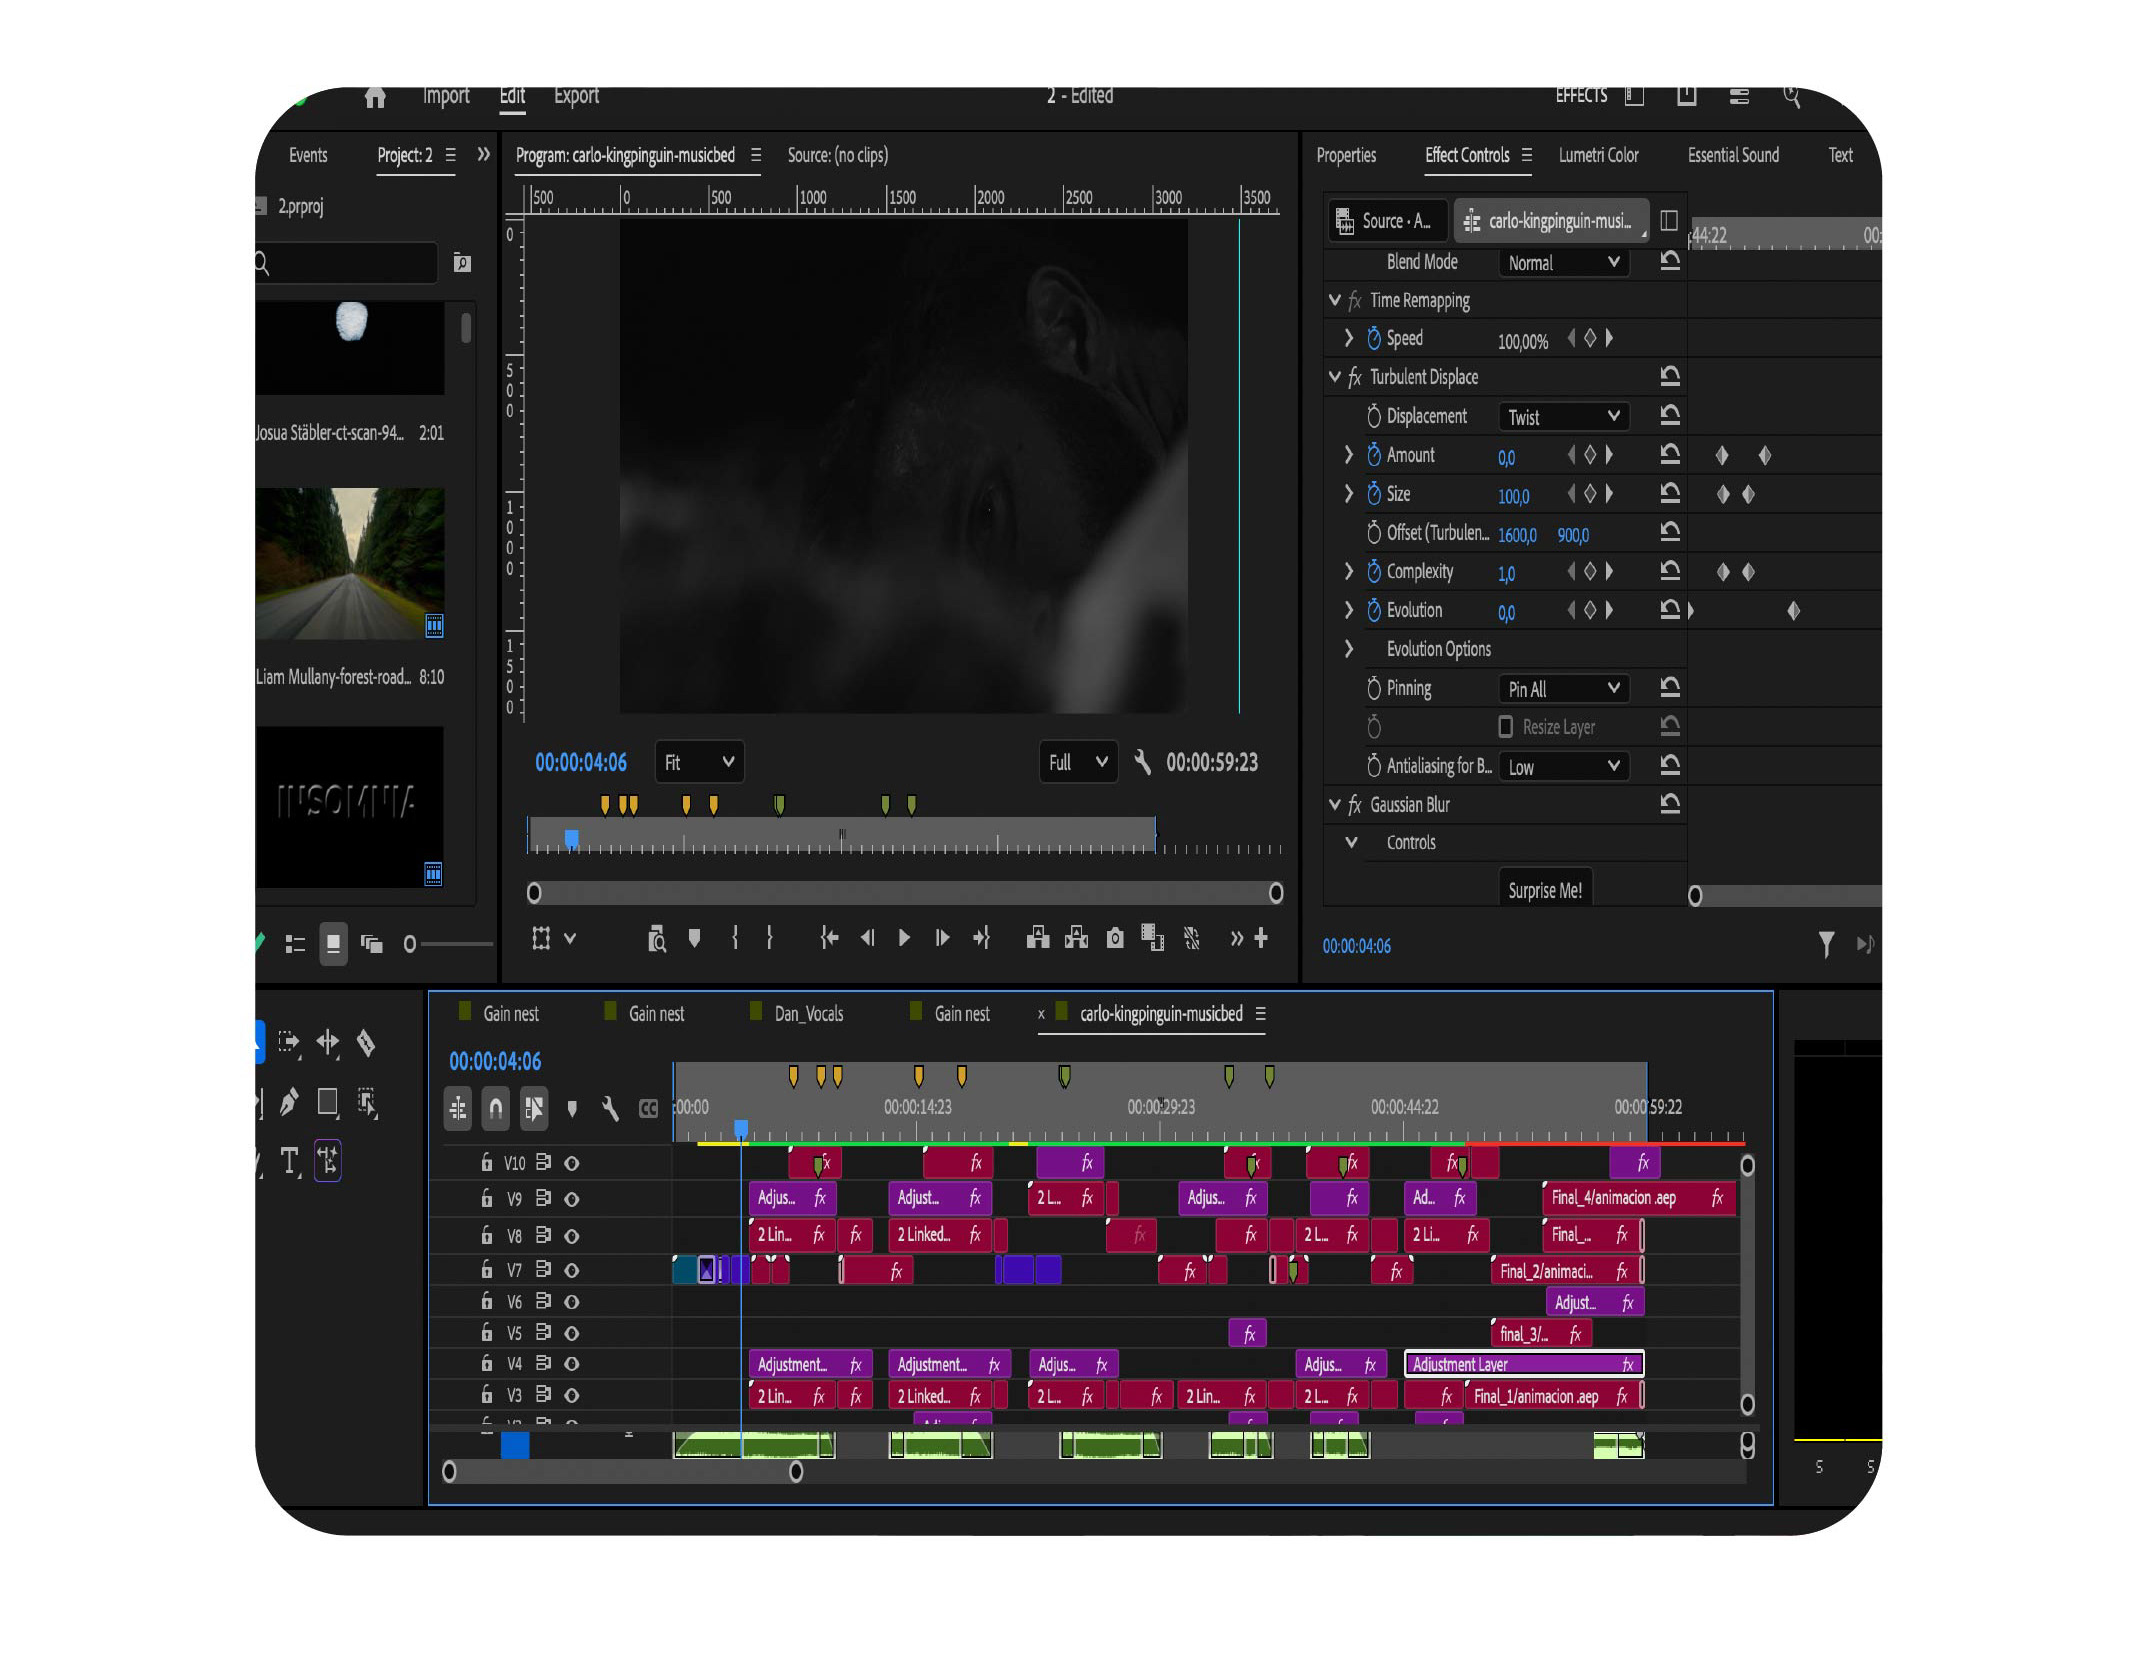2134x1668 pixels.
Task: Select the forest-road clip thumbnail
Action: [350, 563]
